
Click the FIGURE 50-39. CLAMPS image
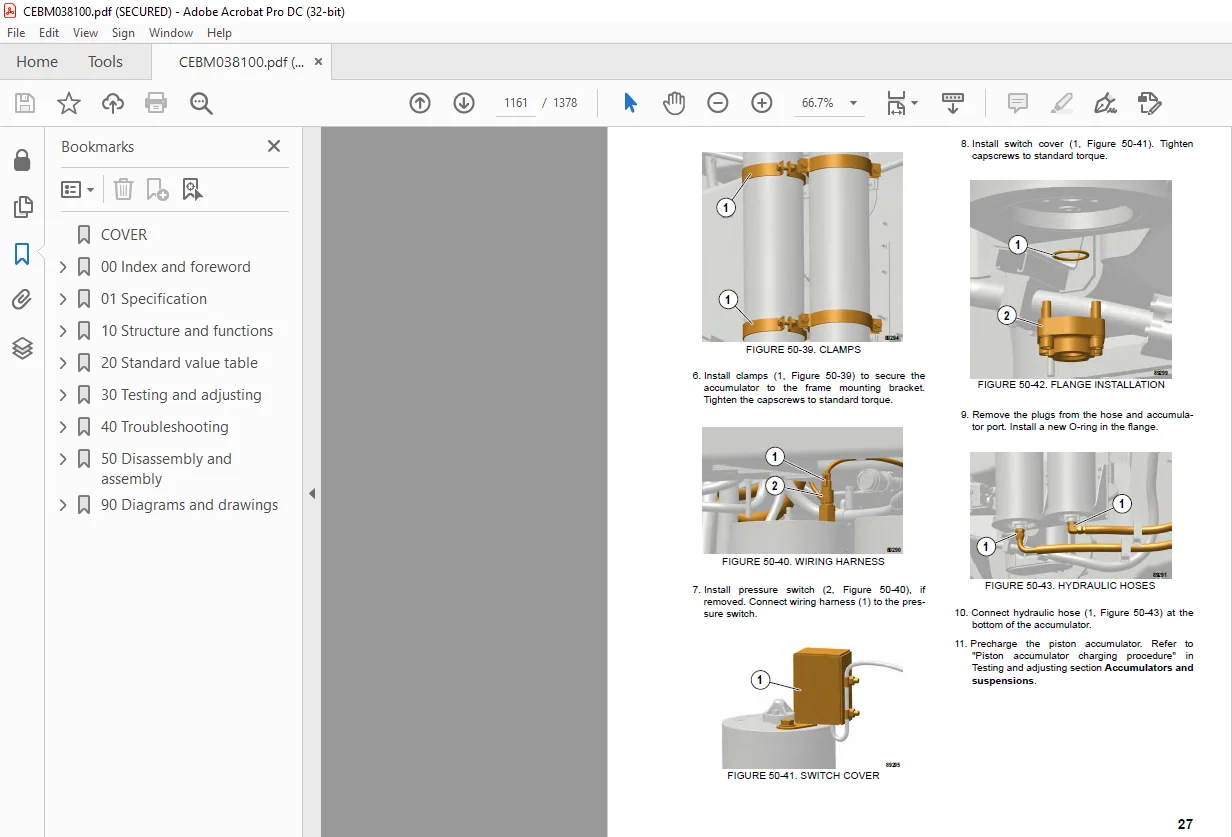pos(802,247)
